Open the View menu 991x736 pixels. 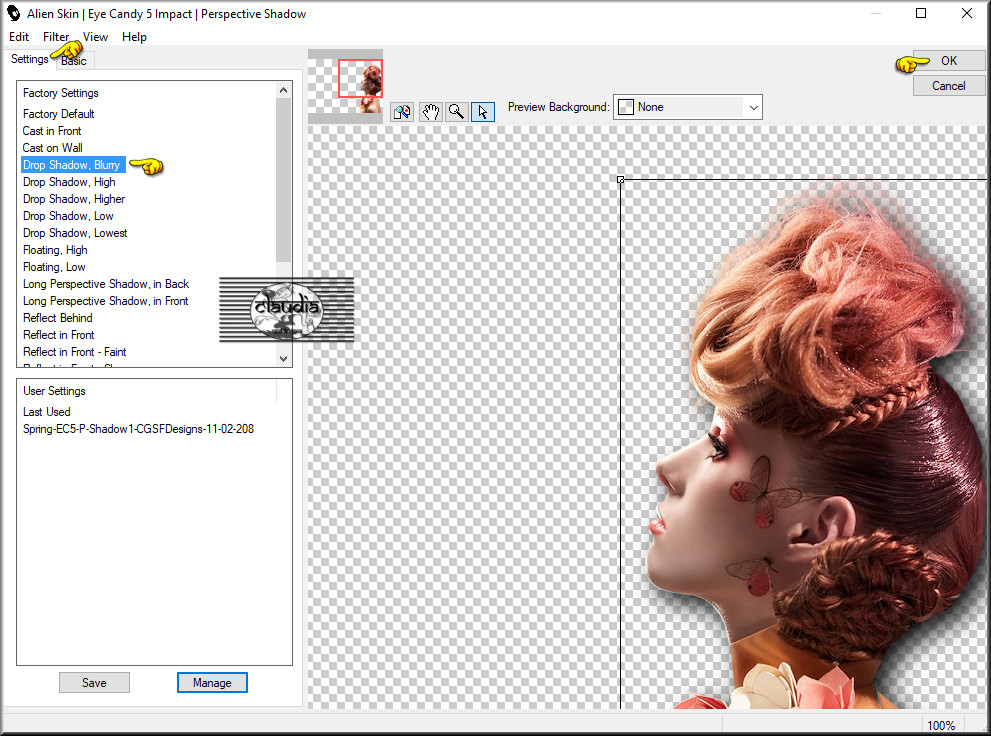click(95, 37)
